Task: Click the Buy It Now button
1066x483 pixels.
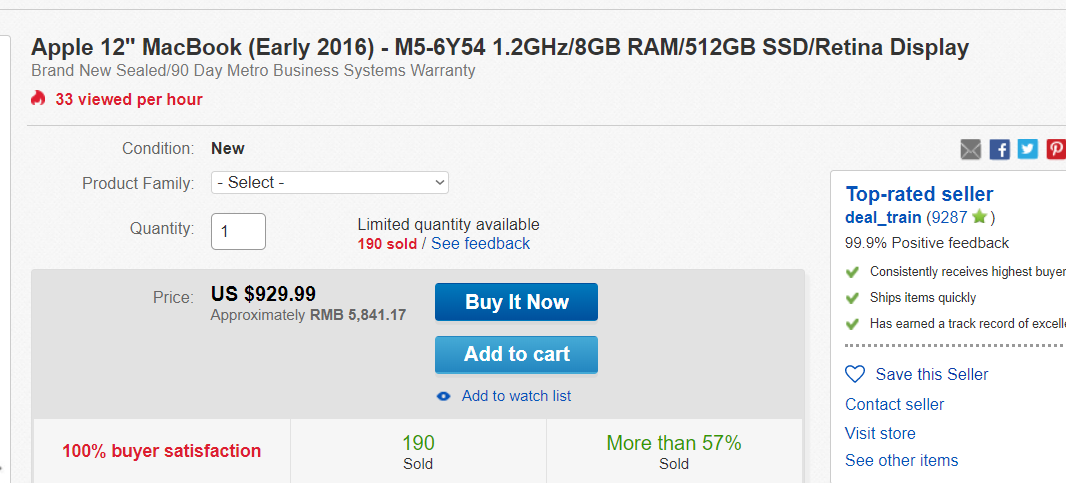Action: coord(517,302)
